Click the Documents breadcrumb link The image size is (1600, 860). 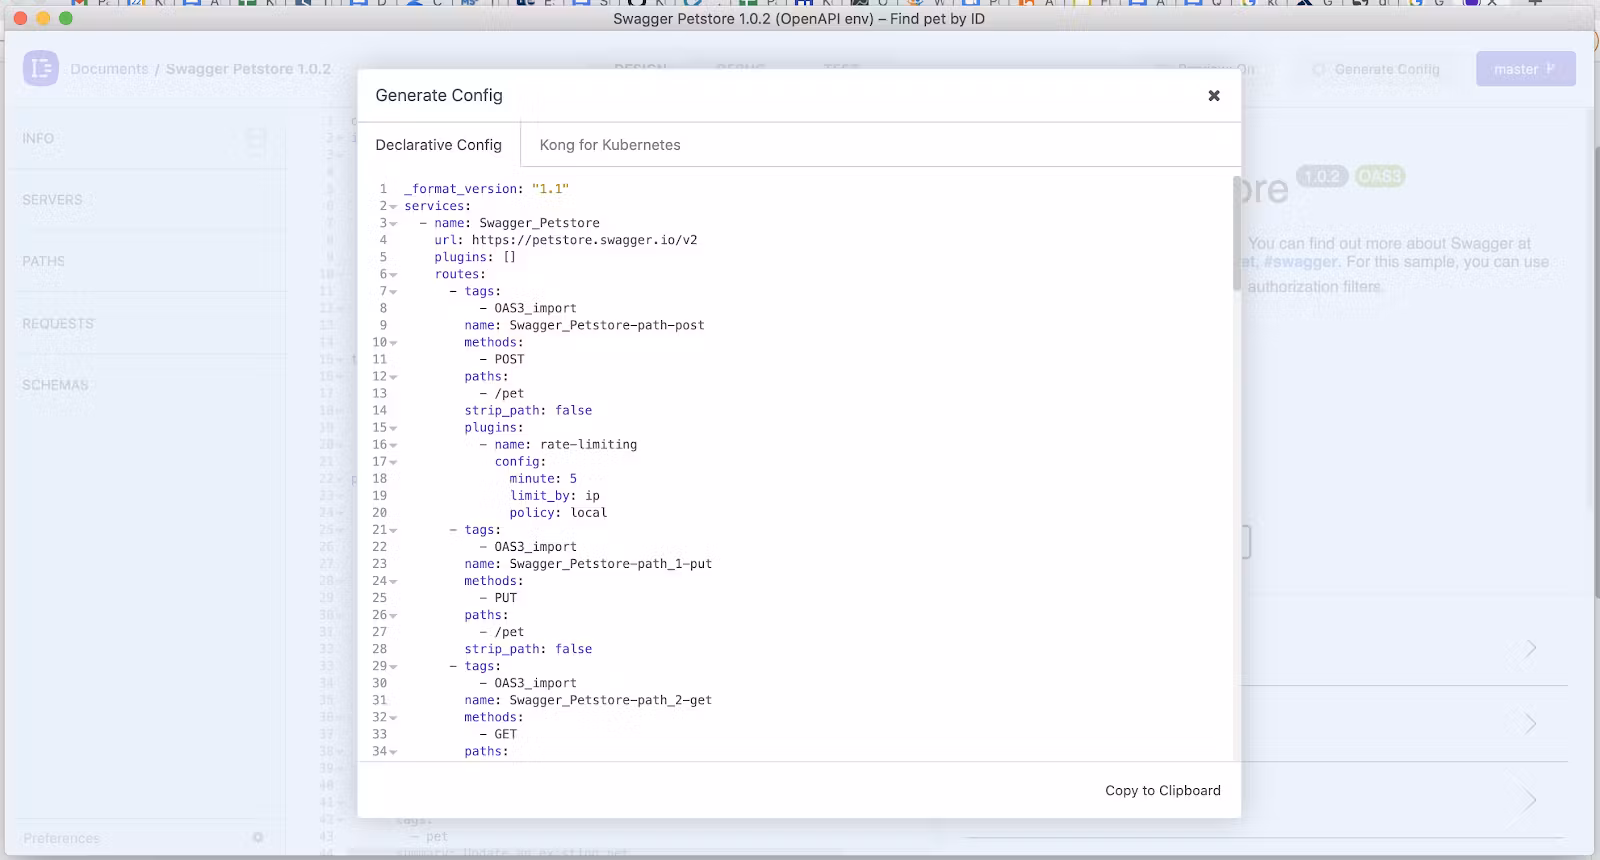[109, 69]
